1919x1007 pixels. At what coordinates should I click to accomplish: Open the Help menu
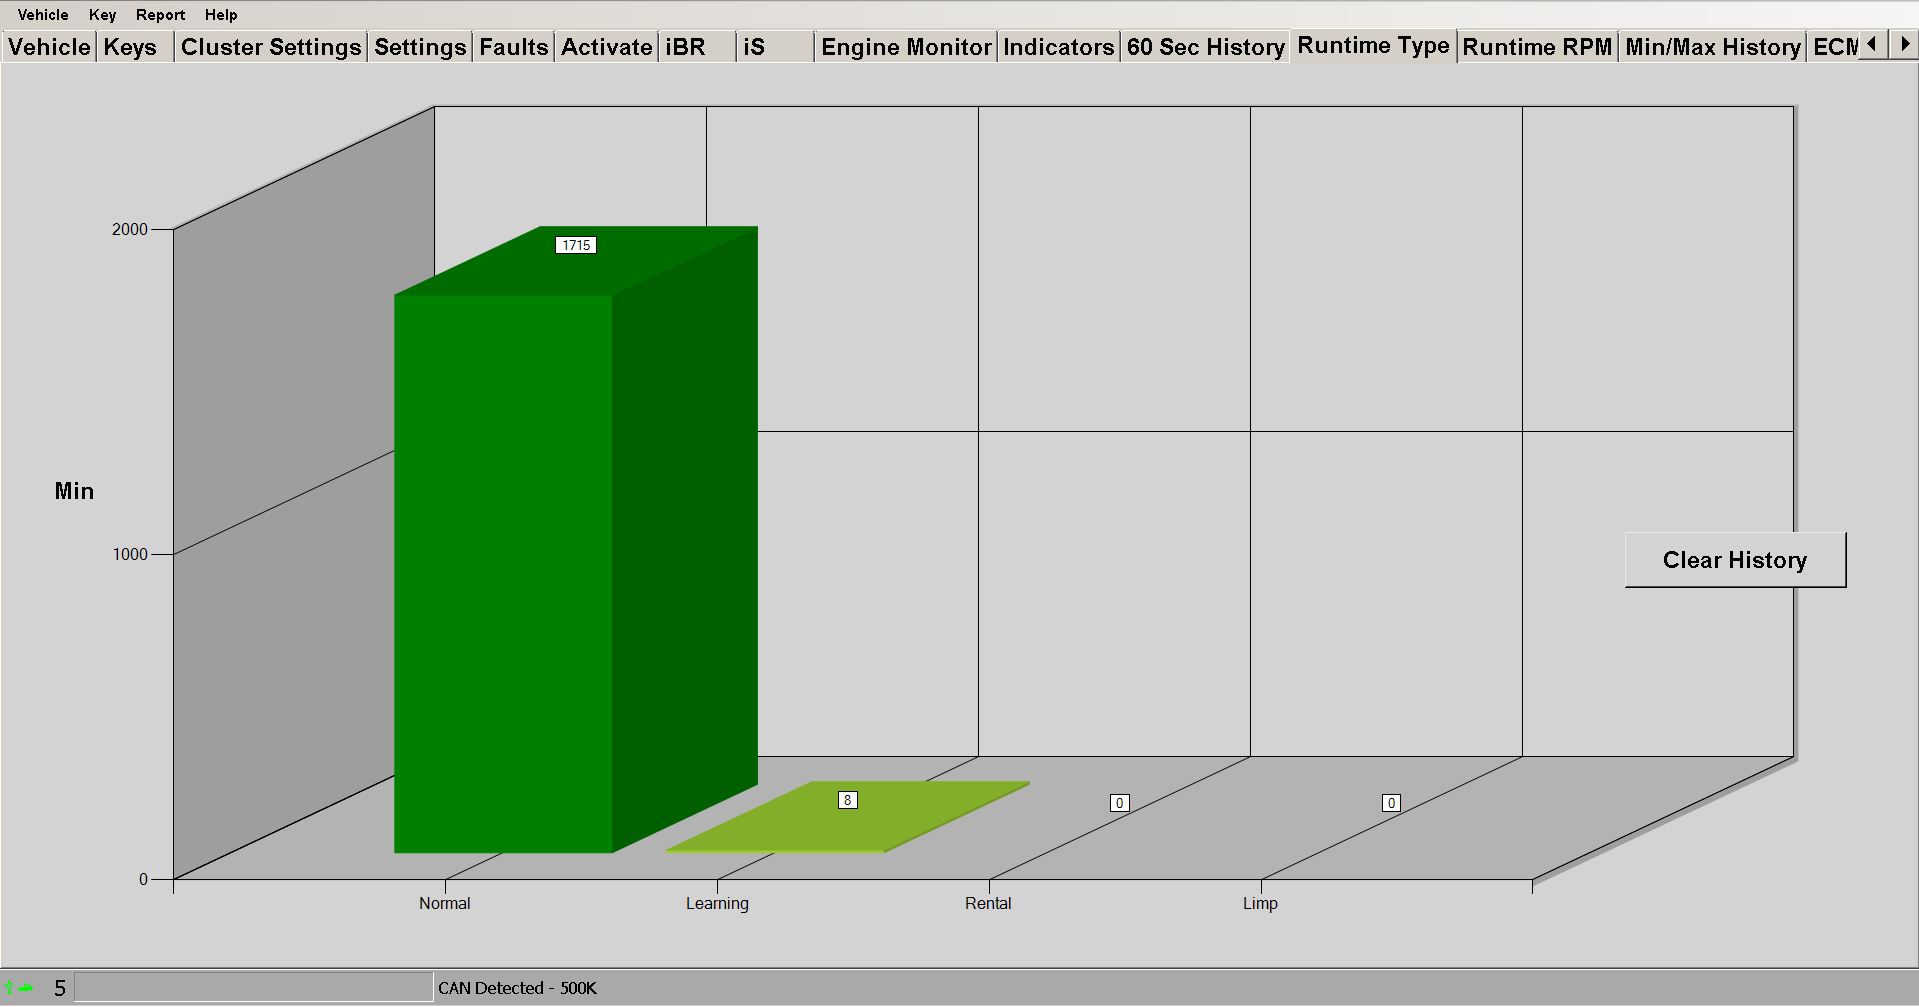[x=221, y=15]
